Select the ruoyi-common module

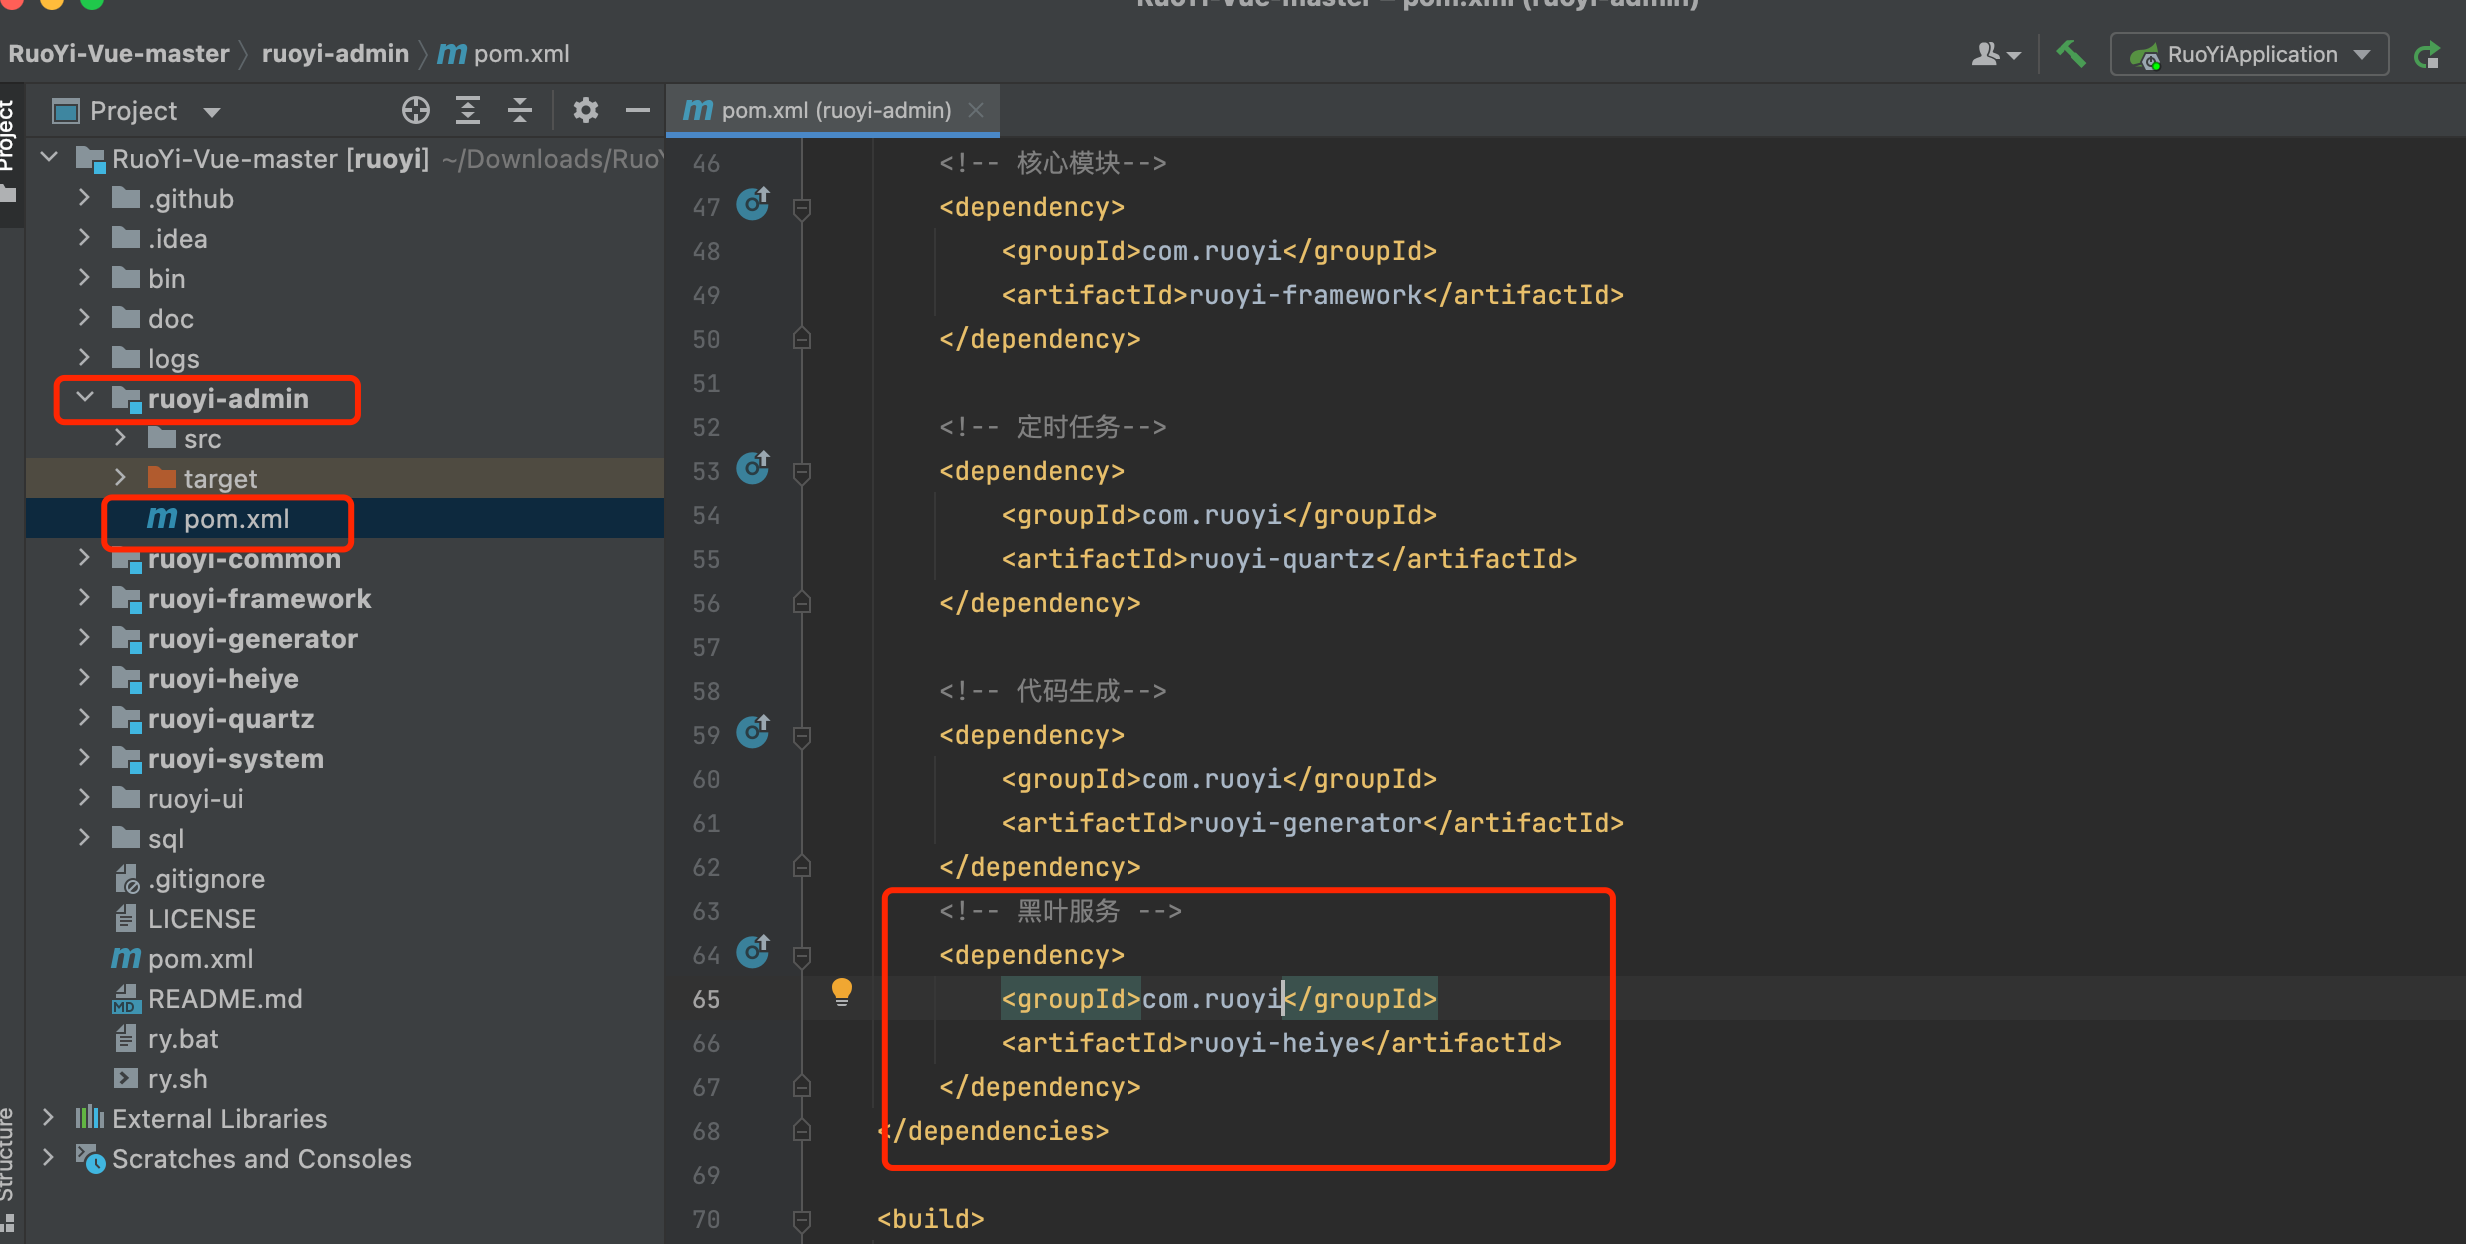pos(244,559)
